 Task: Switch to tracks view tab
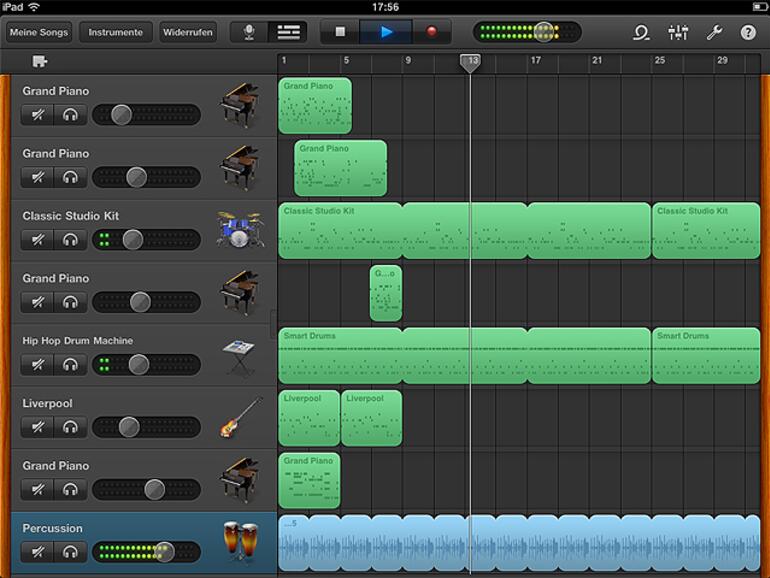click(x=289, y=32)
